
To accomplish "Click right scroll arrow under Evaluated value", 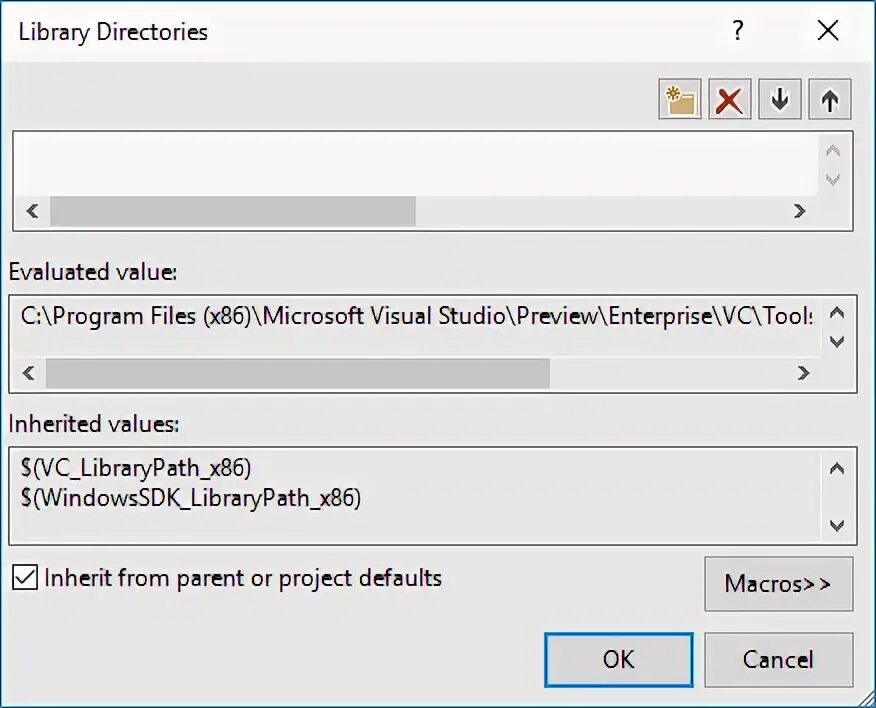I will pyautogui.click(x=803, y=373).
